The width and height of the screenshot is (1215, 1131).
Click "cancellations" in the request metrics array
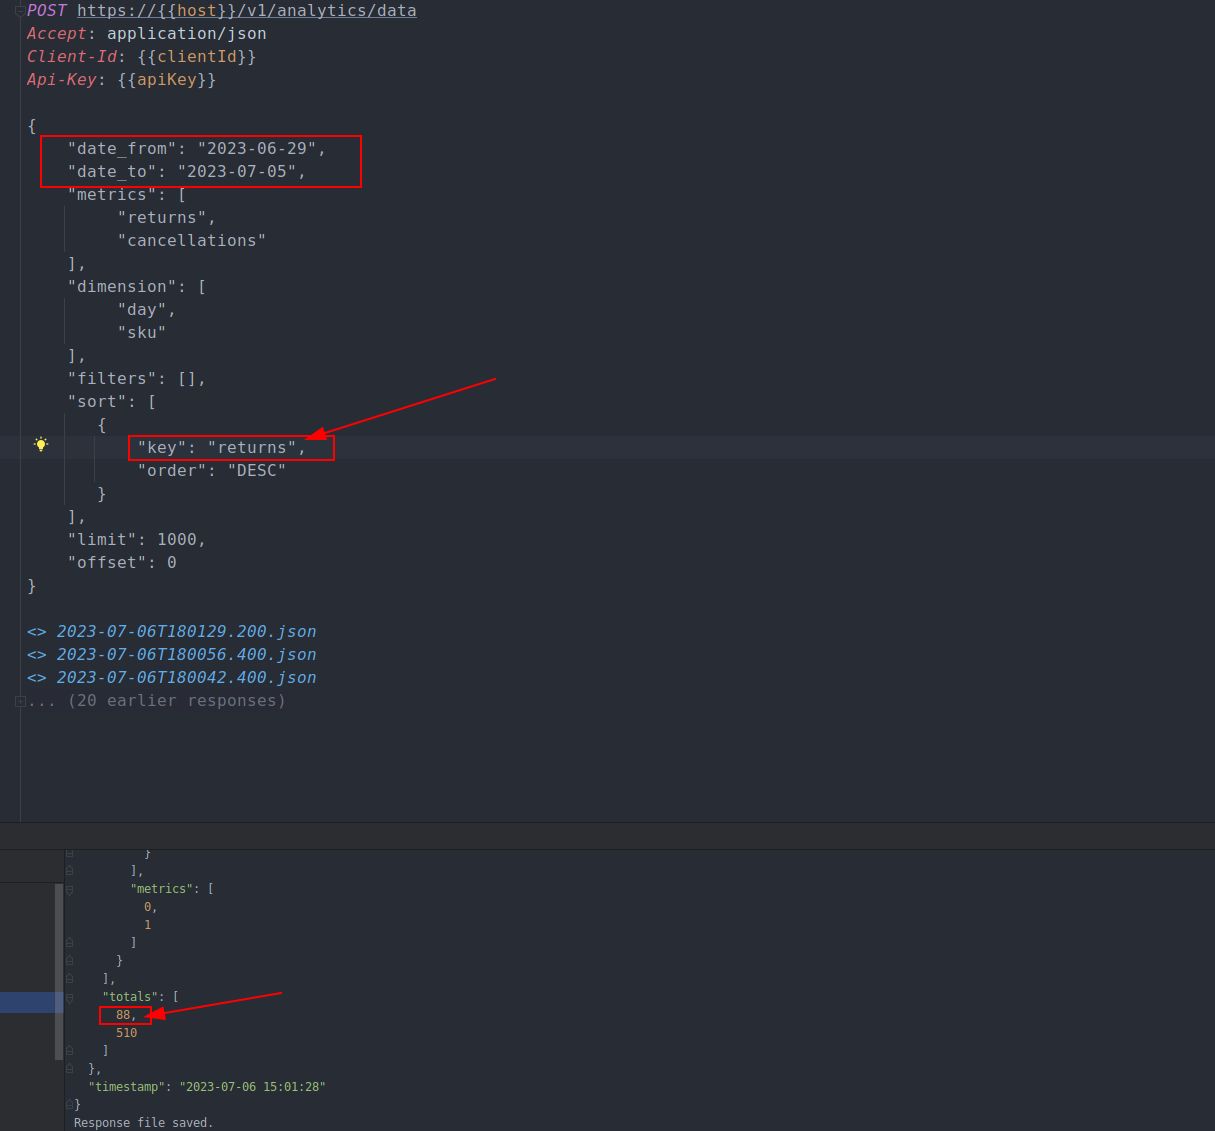point(192,241)
